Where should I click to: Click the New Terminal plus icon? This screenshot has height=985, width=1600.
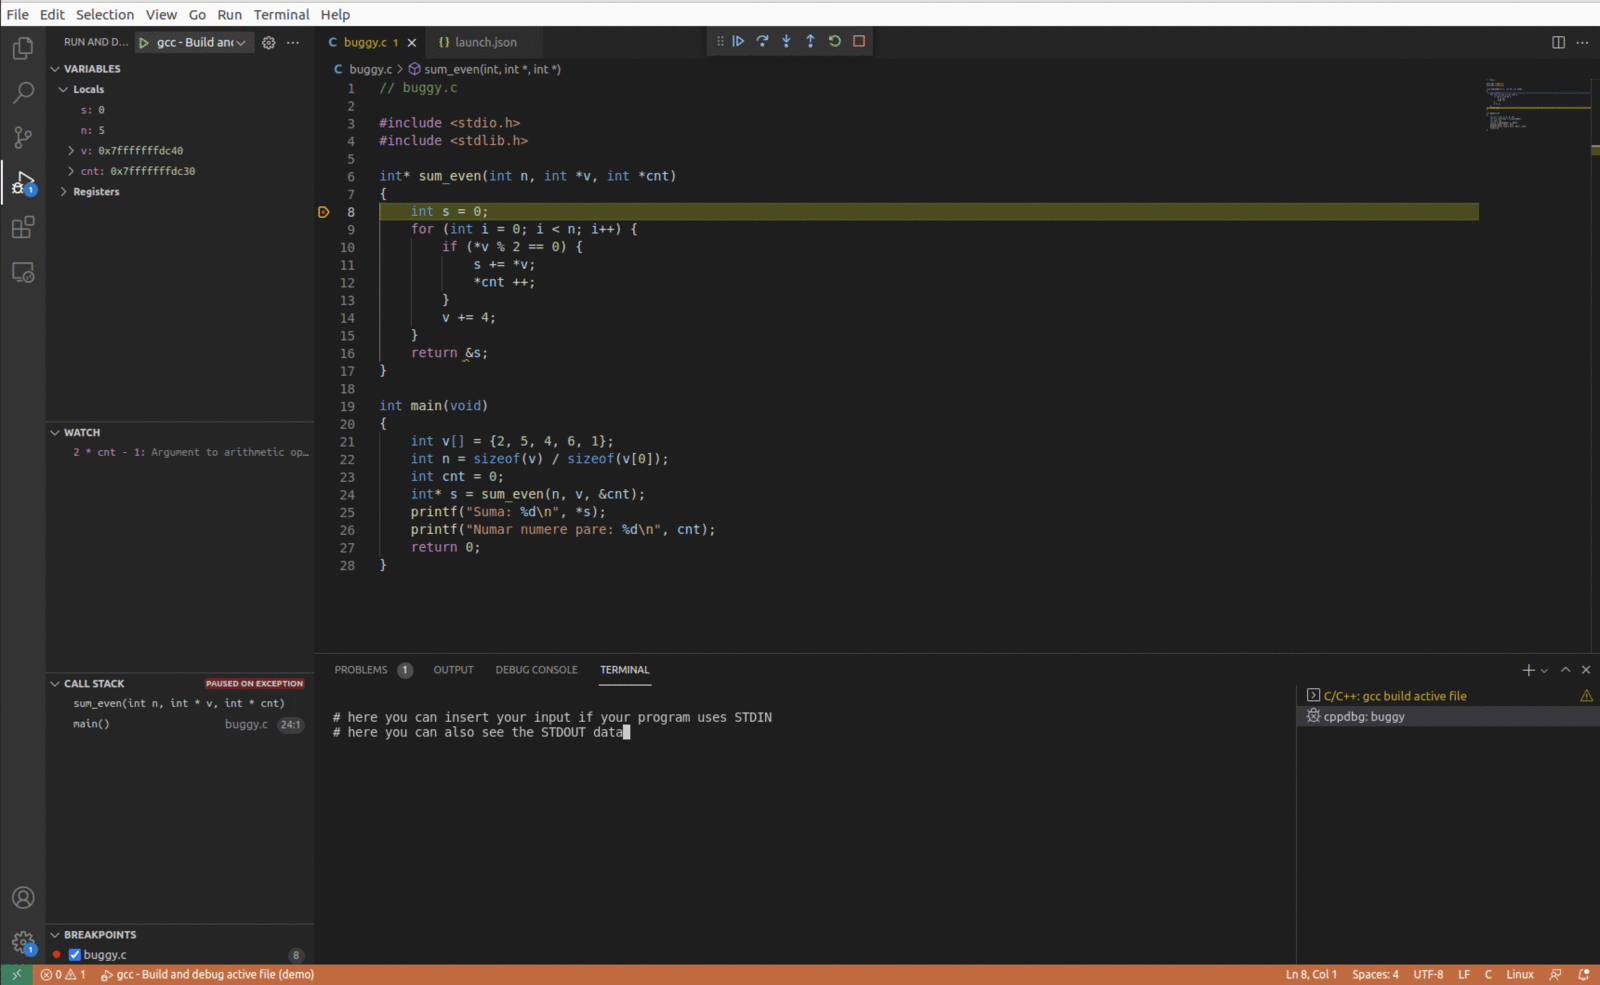pyautogui.click(x=1527, y=669)
